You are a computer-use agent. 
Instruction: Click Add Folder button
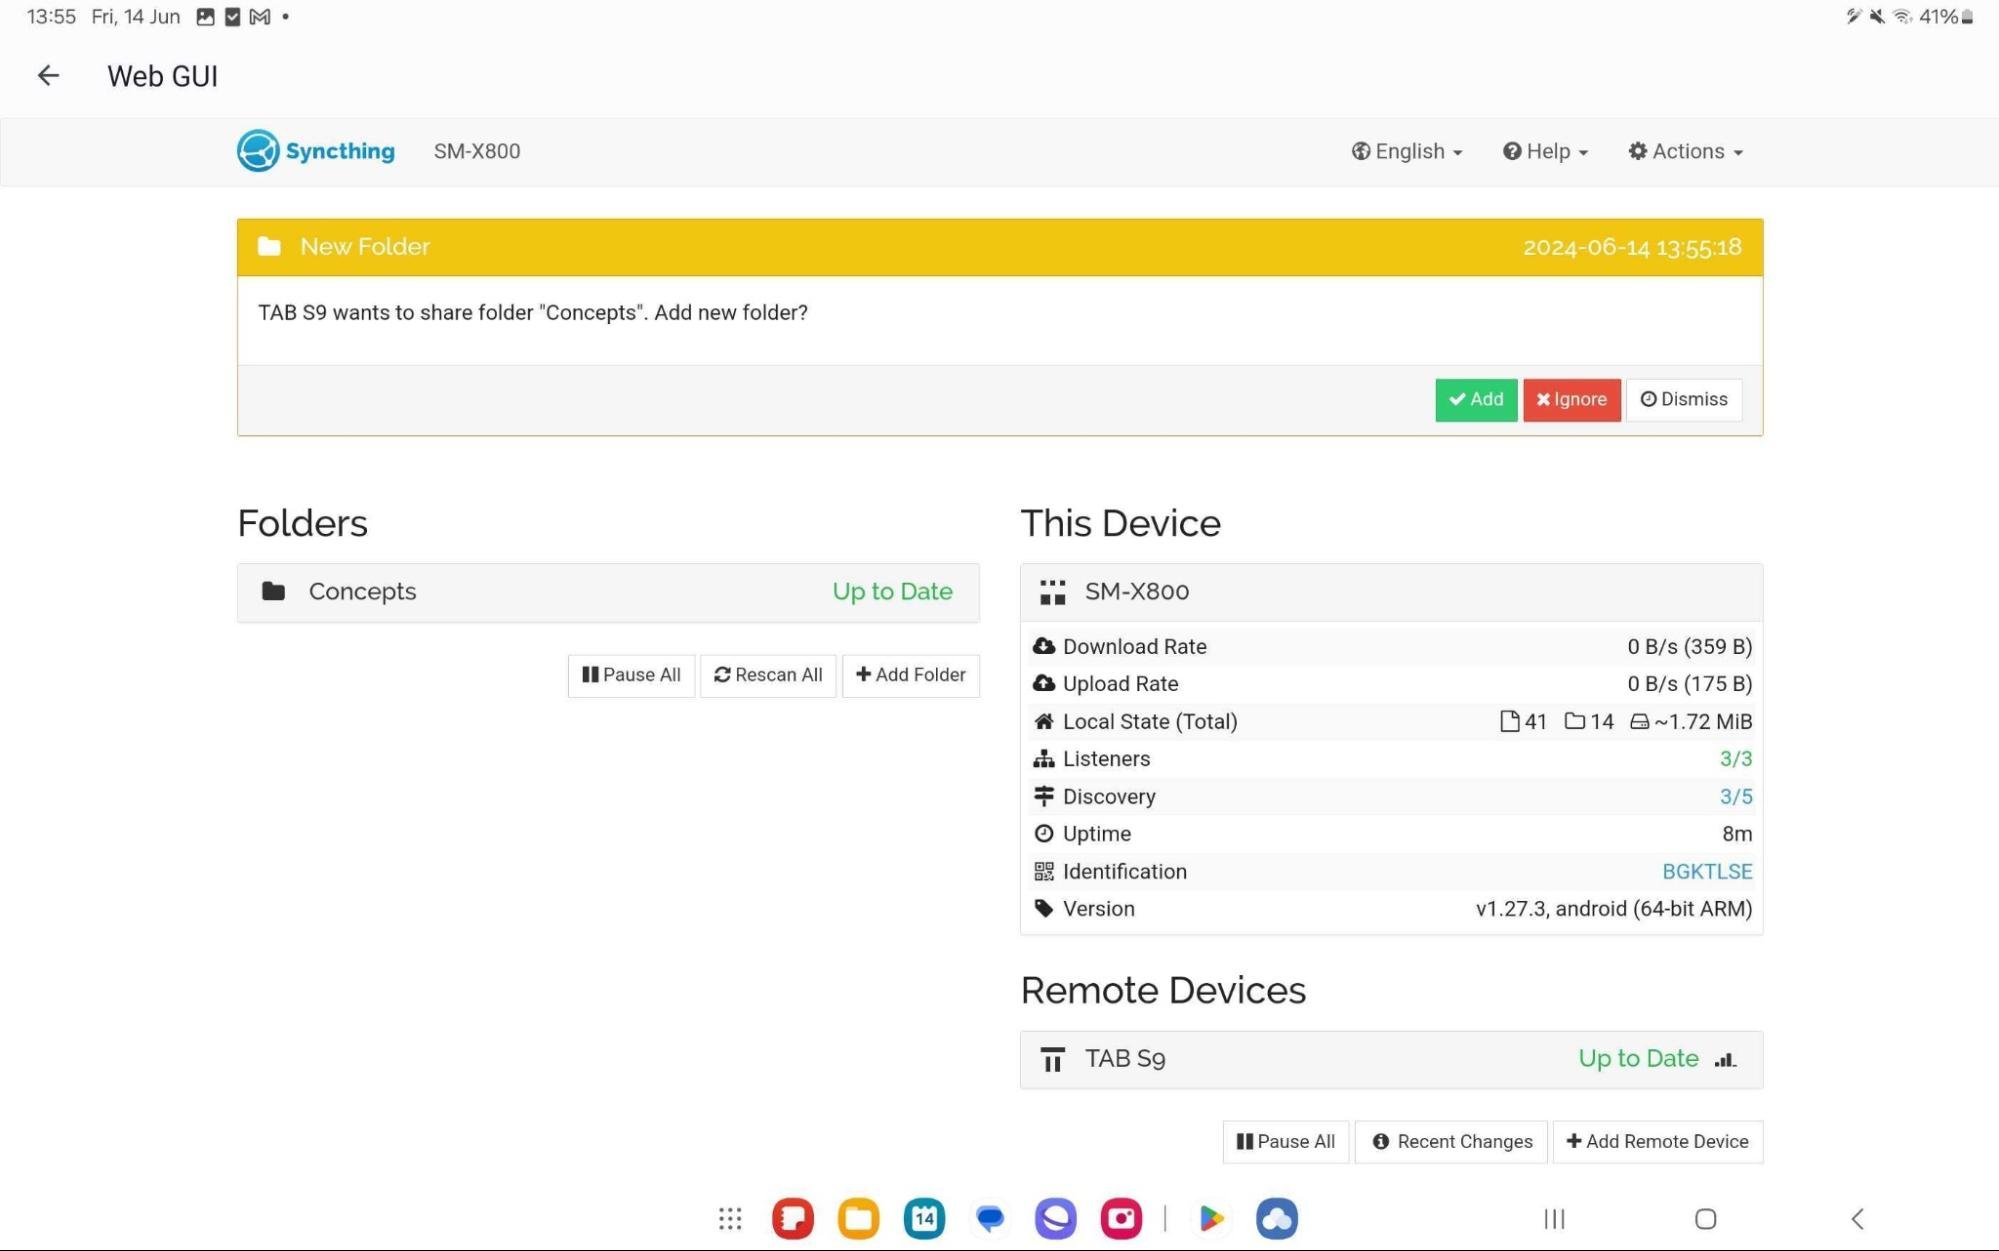tap(911, 675)
